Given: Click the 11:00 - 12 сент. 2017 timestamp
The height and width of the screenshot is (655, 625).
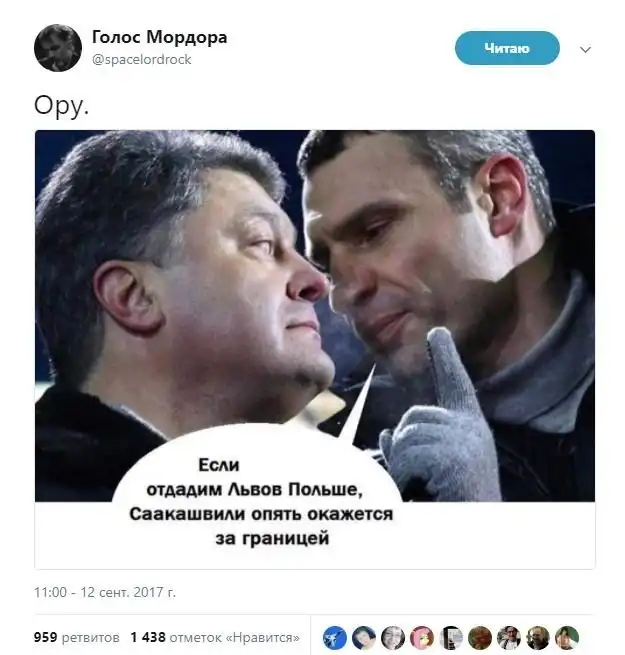Looking at the screenshot, I should pyautogui.click(x=105, y=592).
